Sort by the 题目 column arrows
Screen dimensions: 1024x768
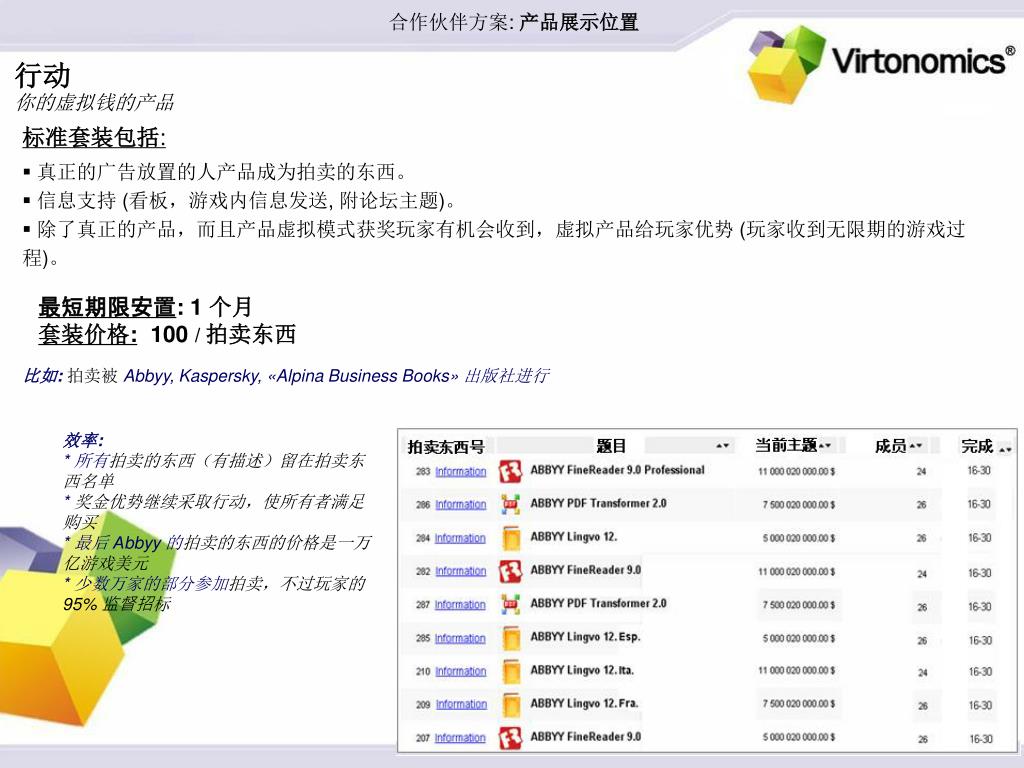[722, 445]
